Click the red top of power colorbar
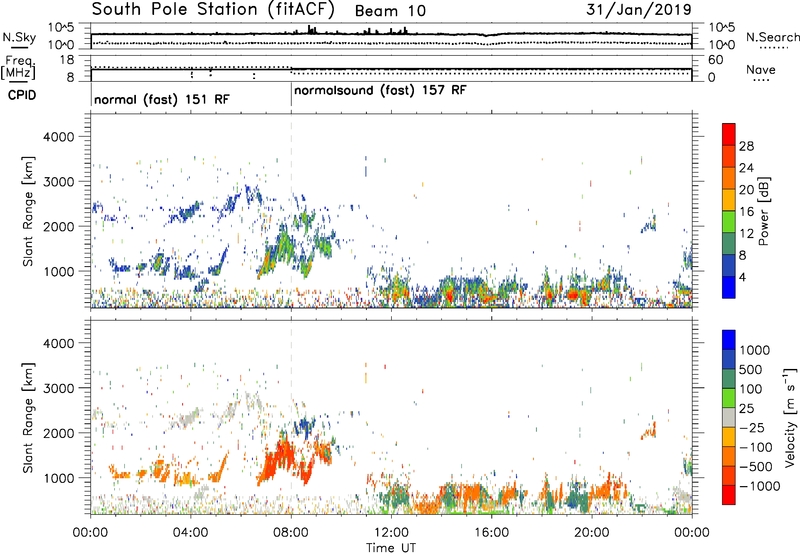Screen dimensions: 800x554 729,134
